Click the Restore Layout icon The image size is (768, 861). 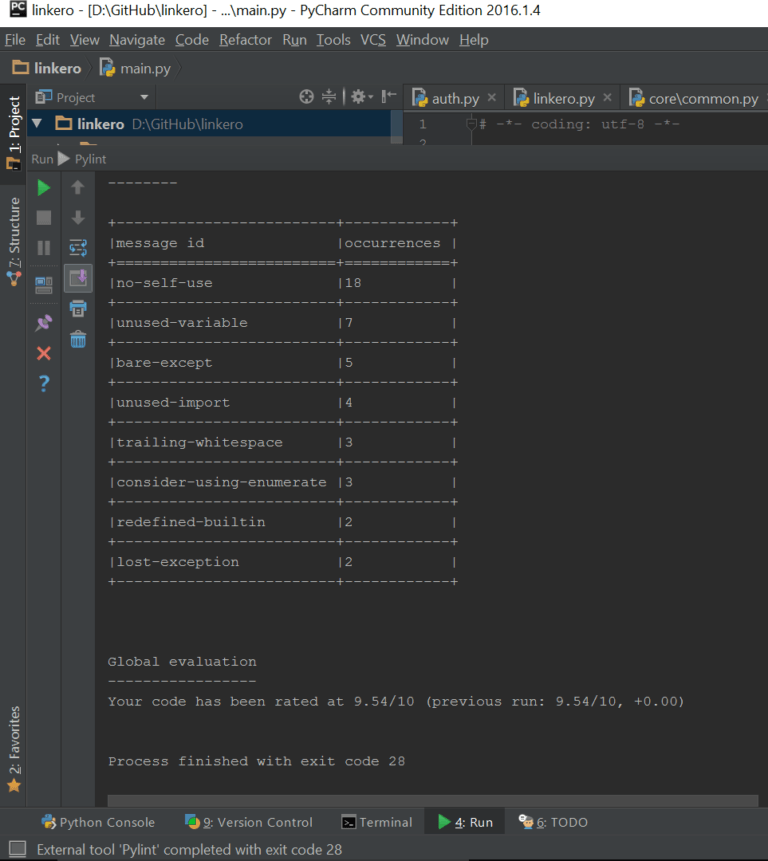pyautogui.click(x=43, y=284)
